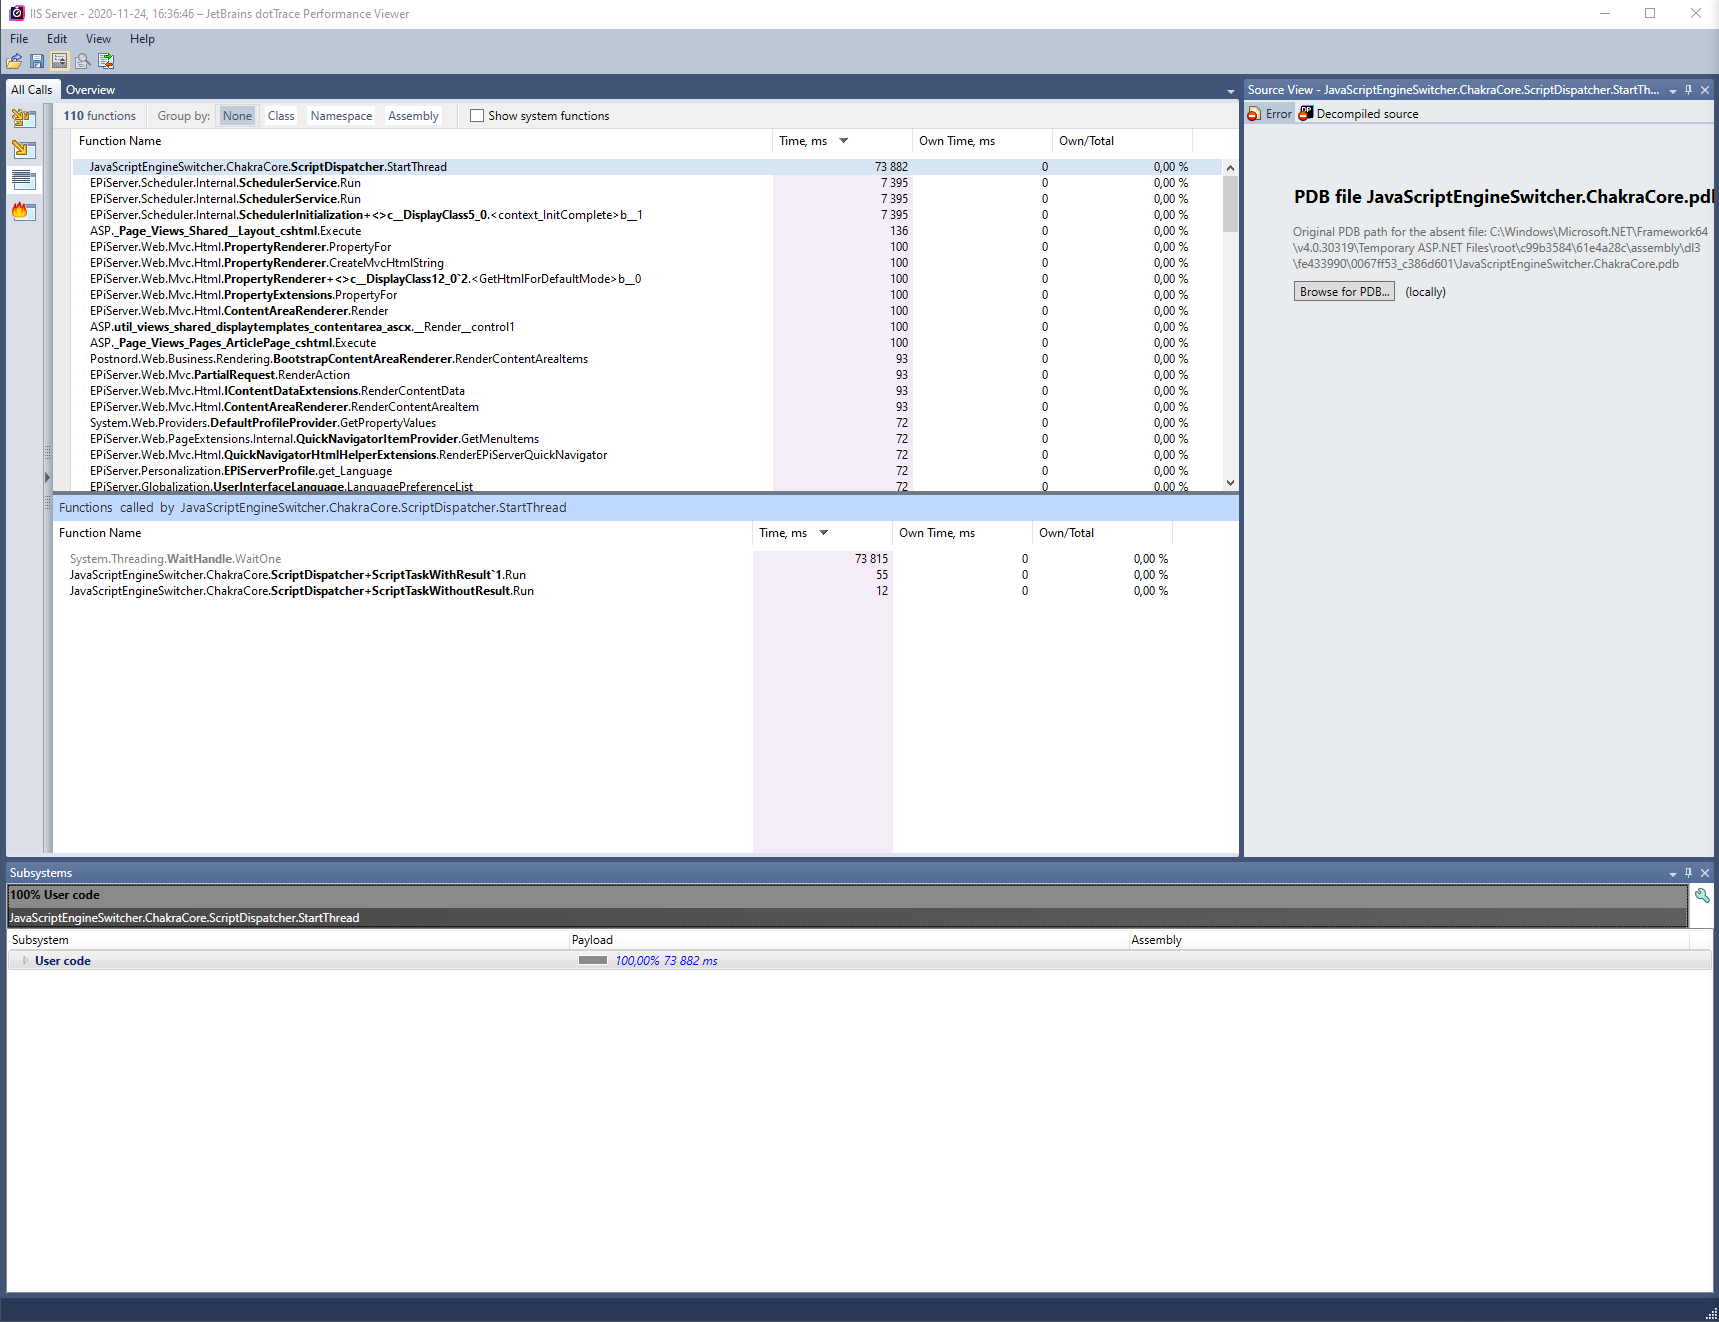Select the Call Tree sidebar icon
This screenshot has height=1322, width=1719.
tap(23, 149)
